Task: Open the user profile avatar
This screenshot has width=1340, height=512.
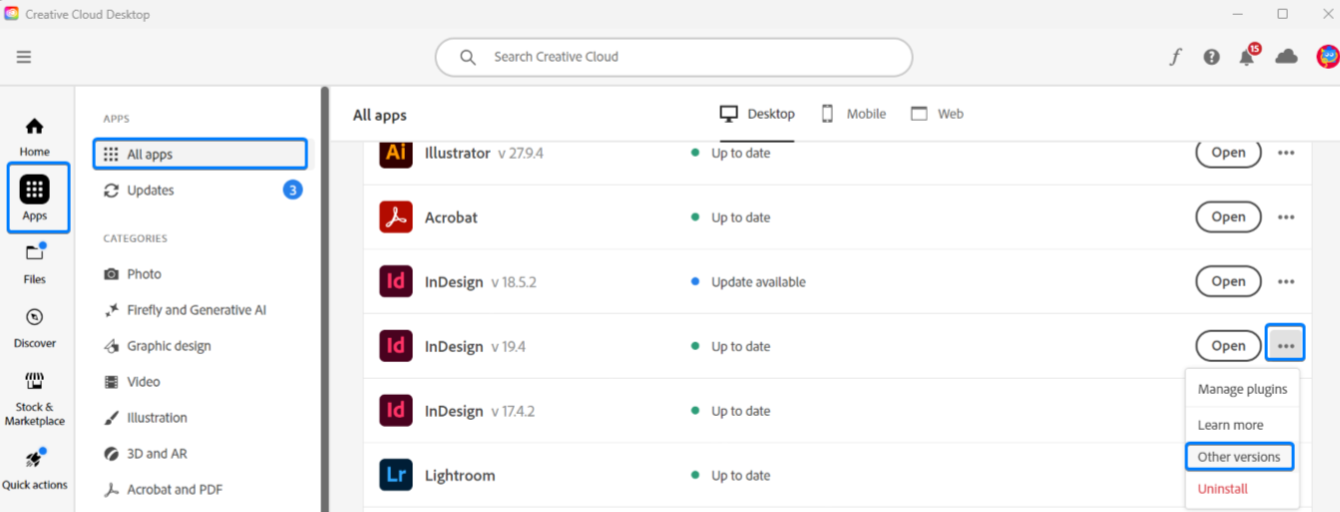Action: click(x=1326, y=57)
